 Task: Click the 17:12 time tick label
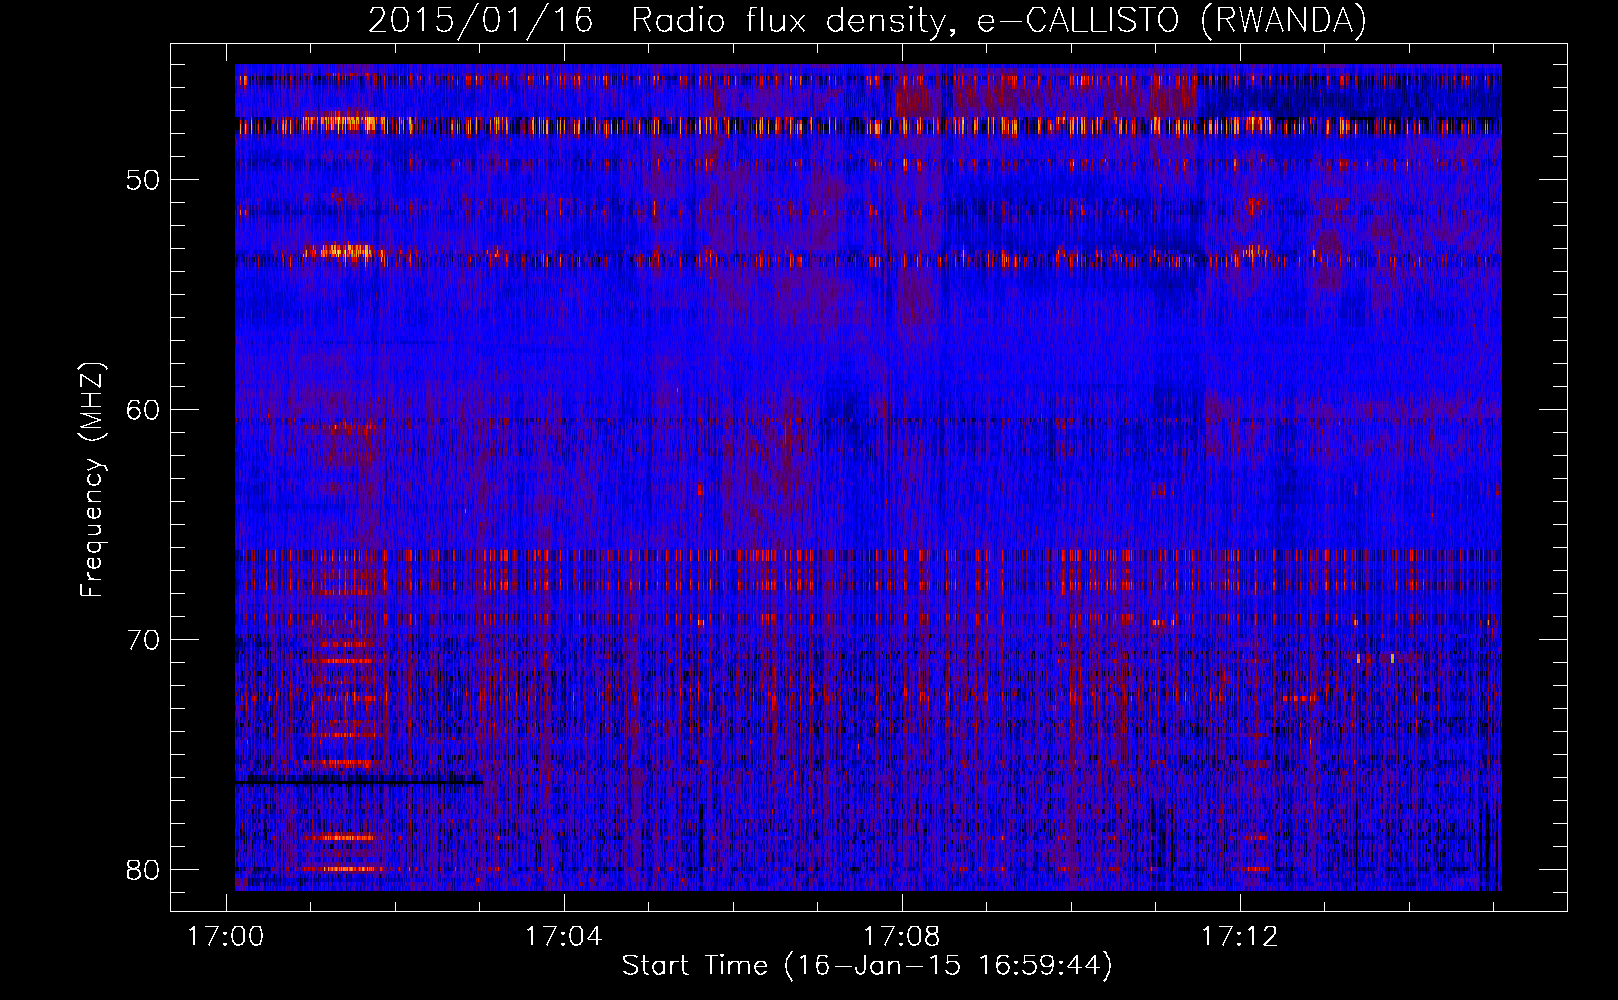(x=1240, y=937)
